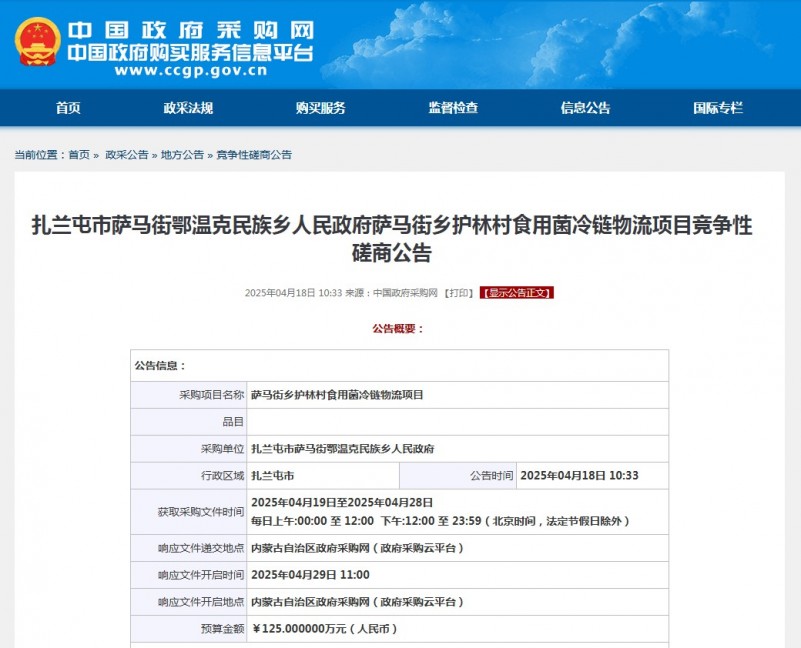Open the 首页 navigation menu item

68,108
